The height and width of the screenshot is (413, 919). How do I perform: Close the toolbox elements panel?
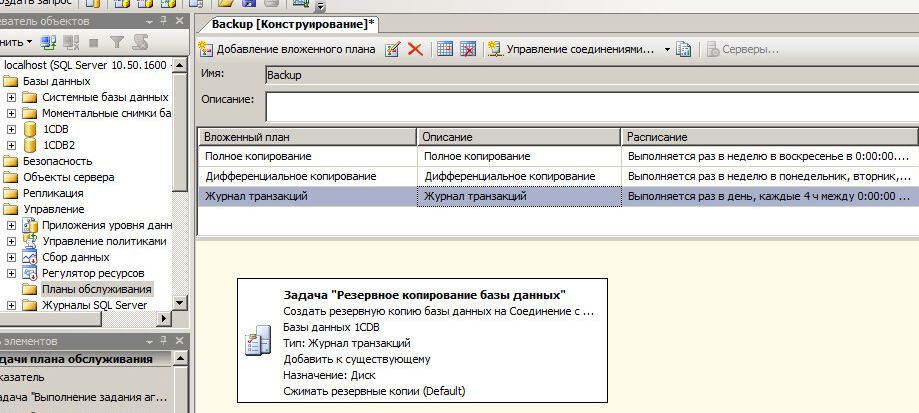[x=179, y=340]
